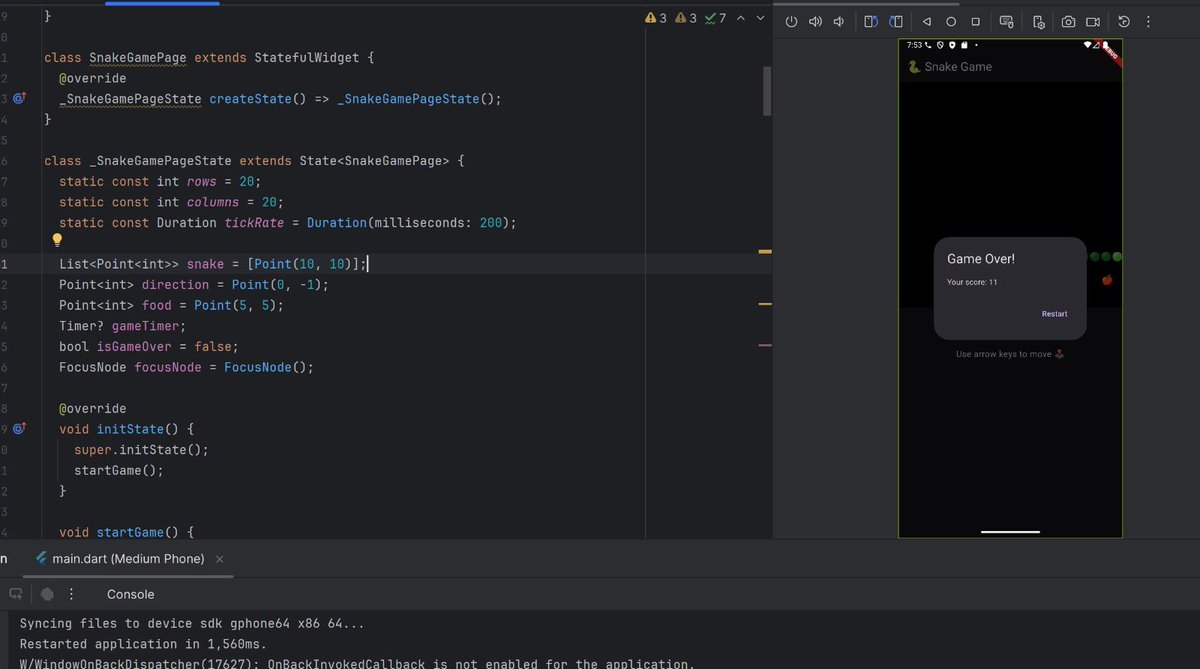Click the override gutter icon beside createState
The image size is (1200, 669).
click(20, 98)
